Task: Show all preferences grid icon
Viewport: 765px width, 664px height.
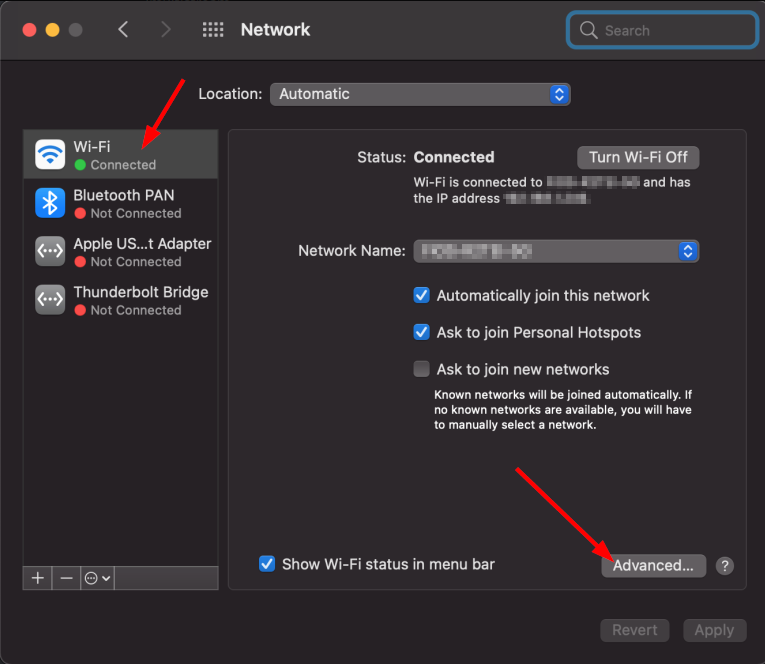Action: click(x=213, y=30)
